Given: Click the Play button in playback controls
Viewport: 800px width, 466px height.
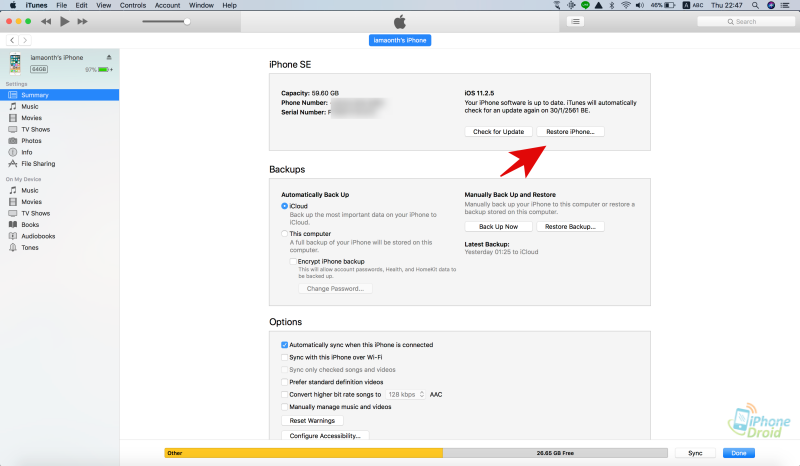Looking at the screenshot, I should 64,21.
